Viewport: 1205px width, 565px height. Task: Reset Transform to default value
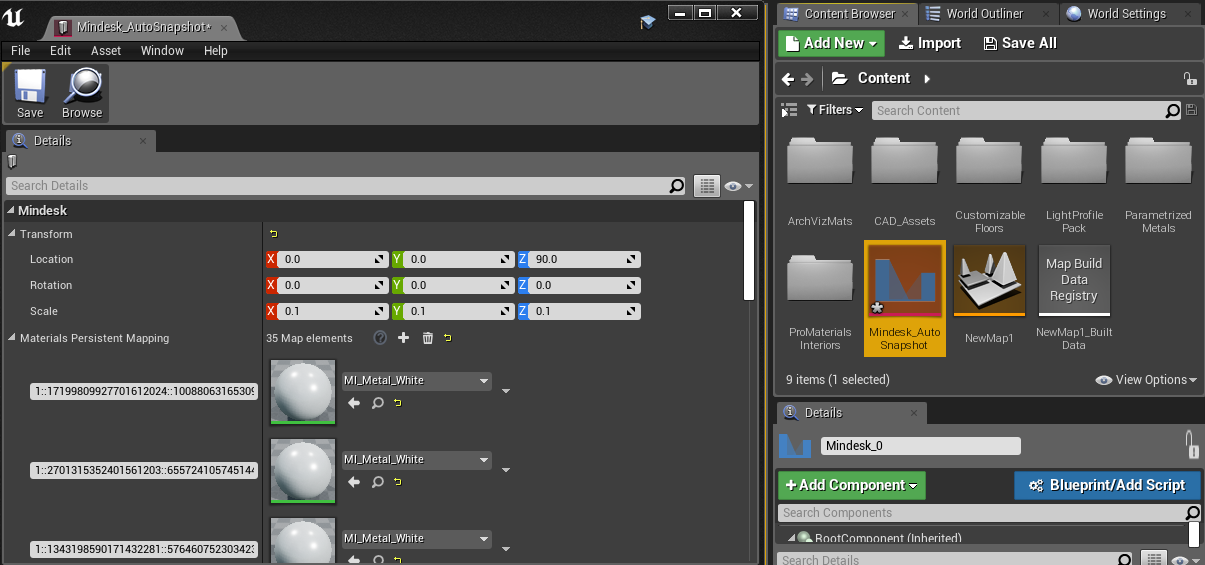[273, 234]
